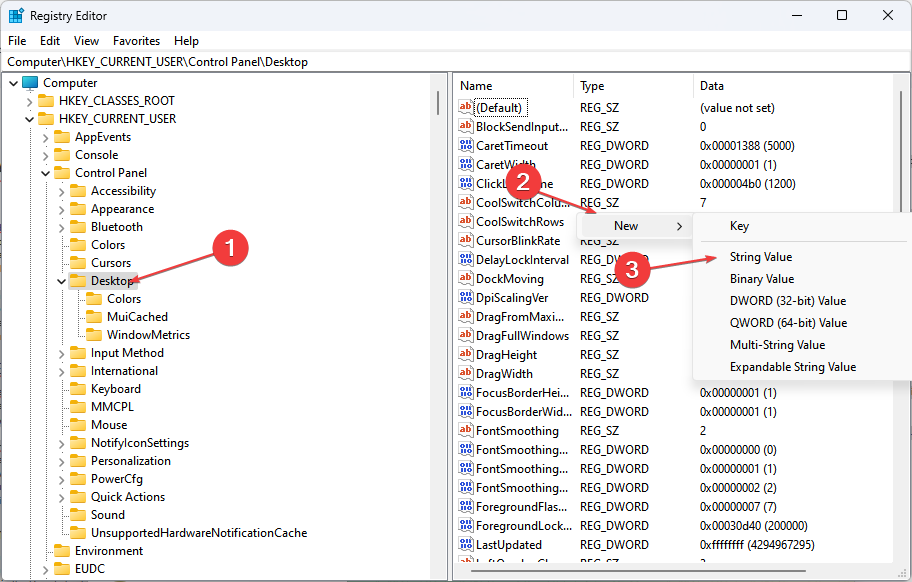The image size is (912, 582).
Task: Open the (Default) registry value
Action: pyautogui.click(x=505, y=107)
